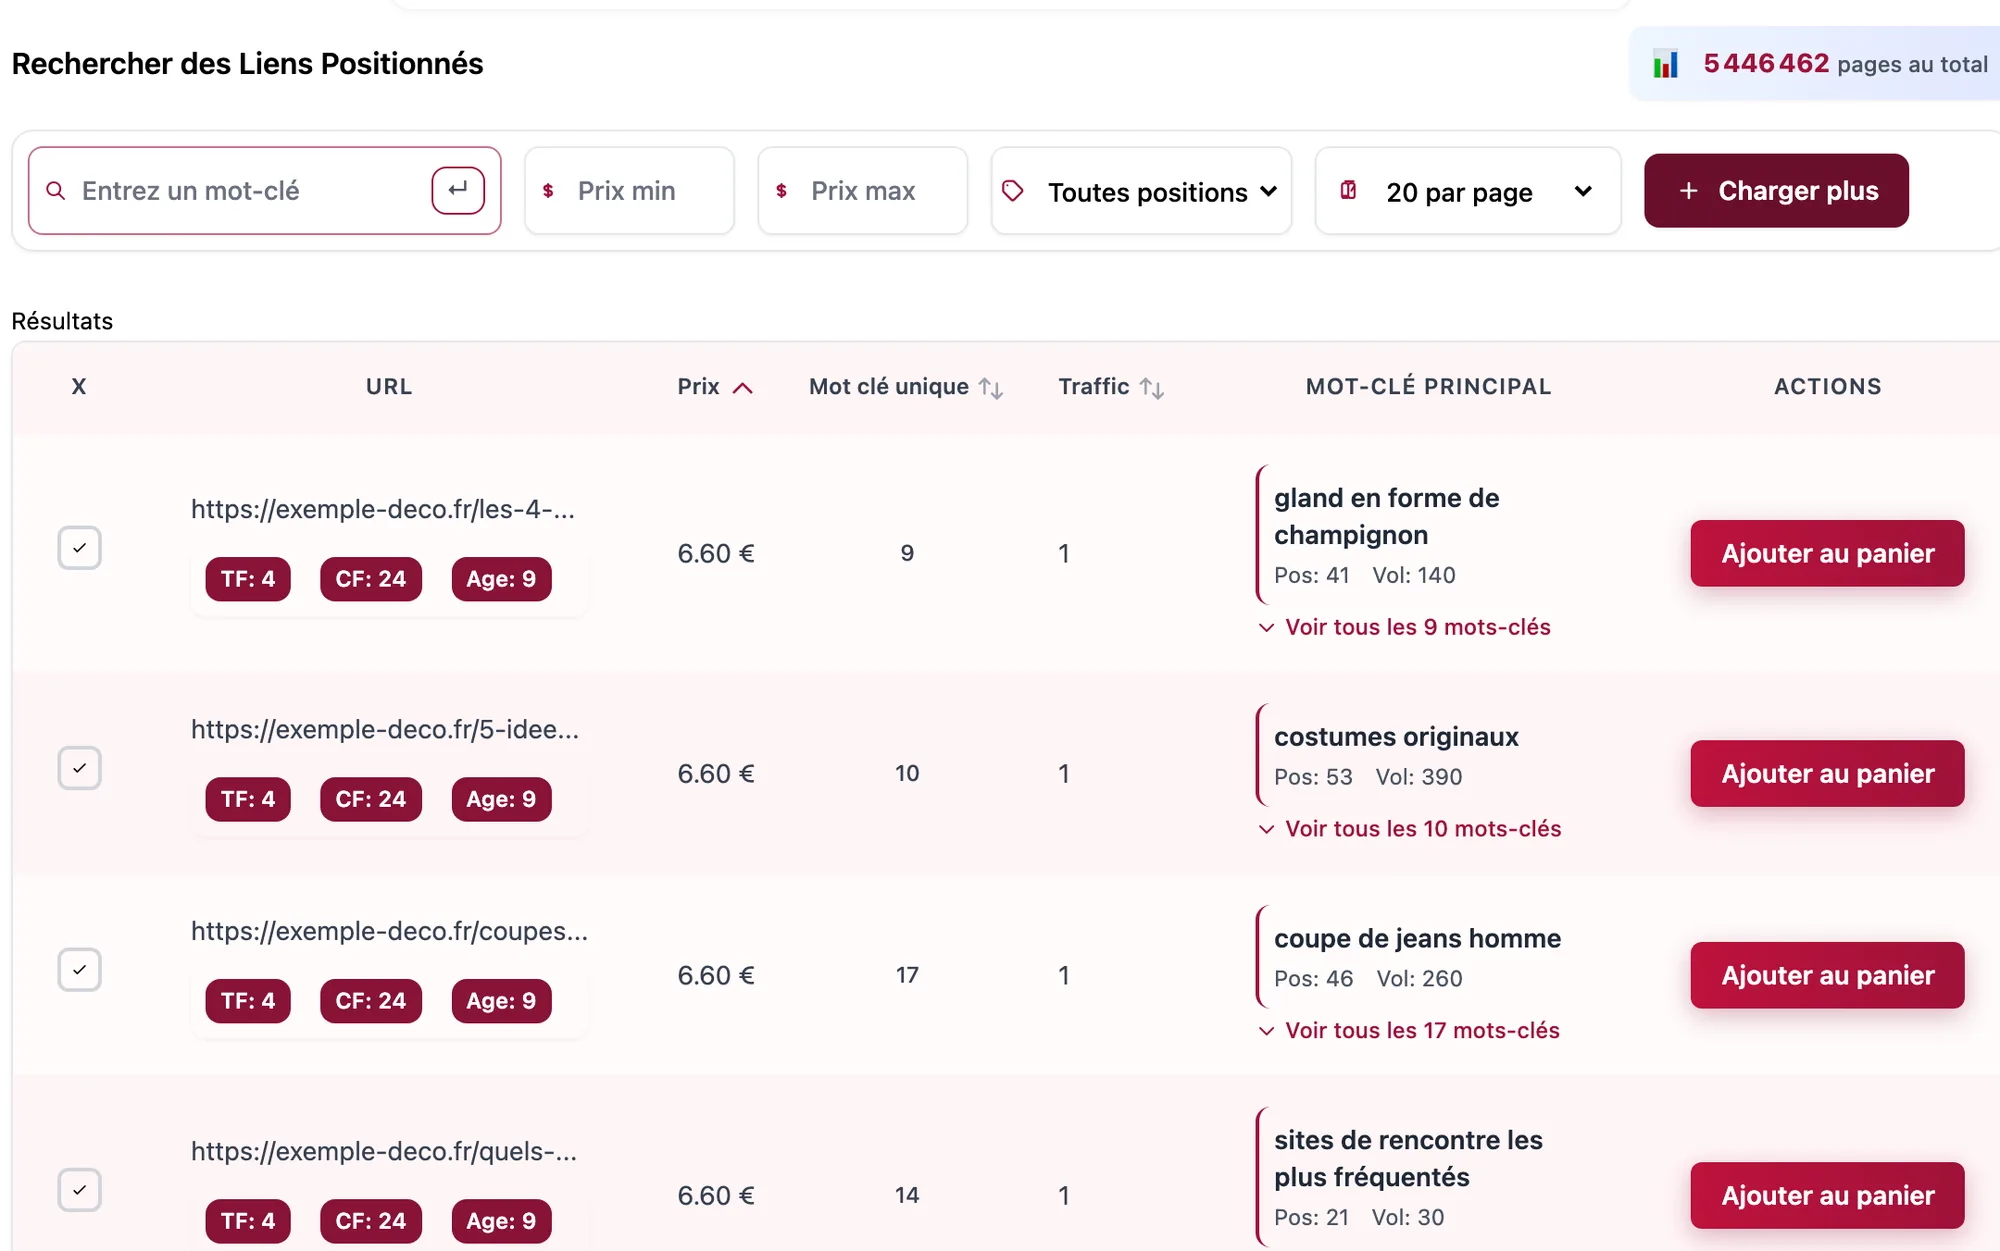Image resolution: width=2000 pixels, height=1251 pixels.
Task: Click the keyword costumes originaux
Action: tap(1396, 737)
